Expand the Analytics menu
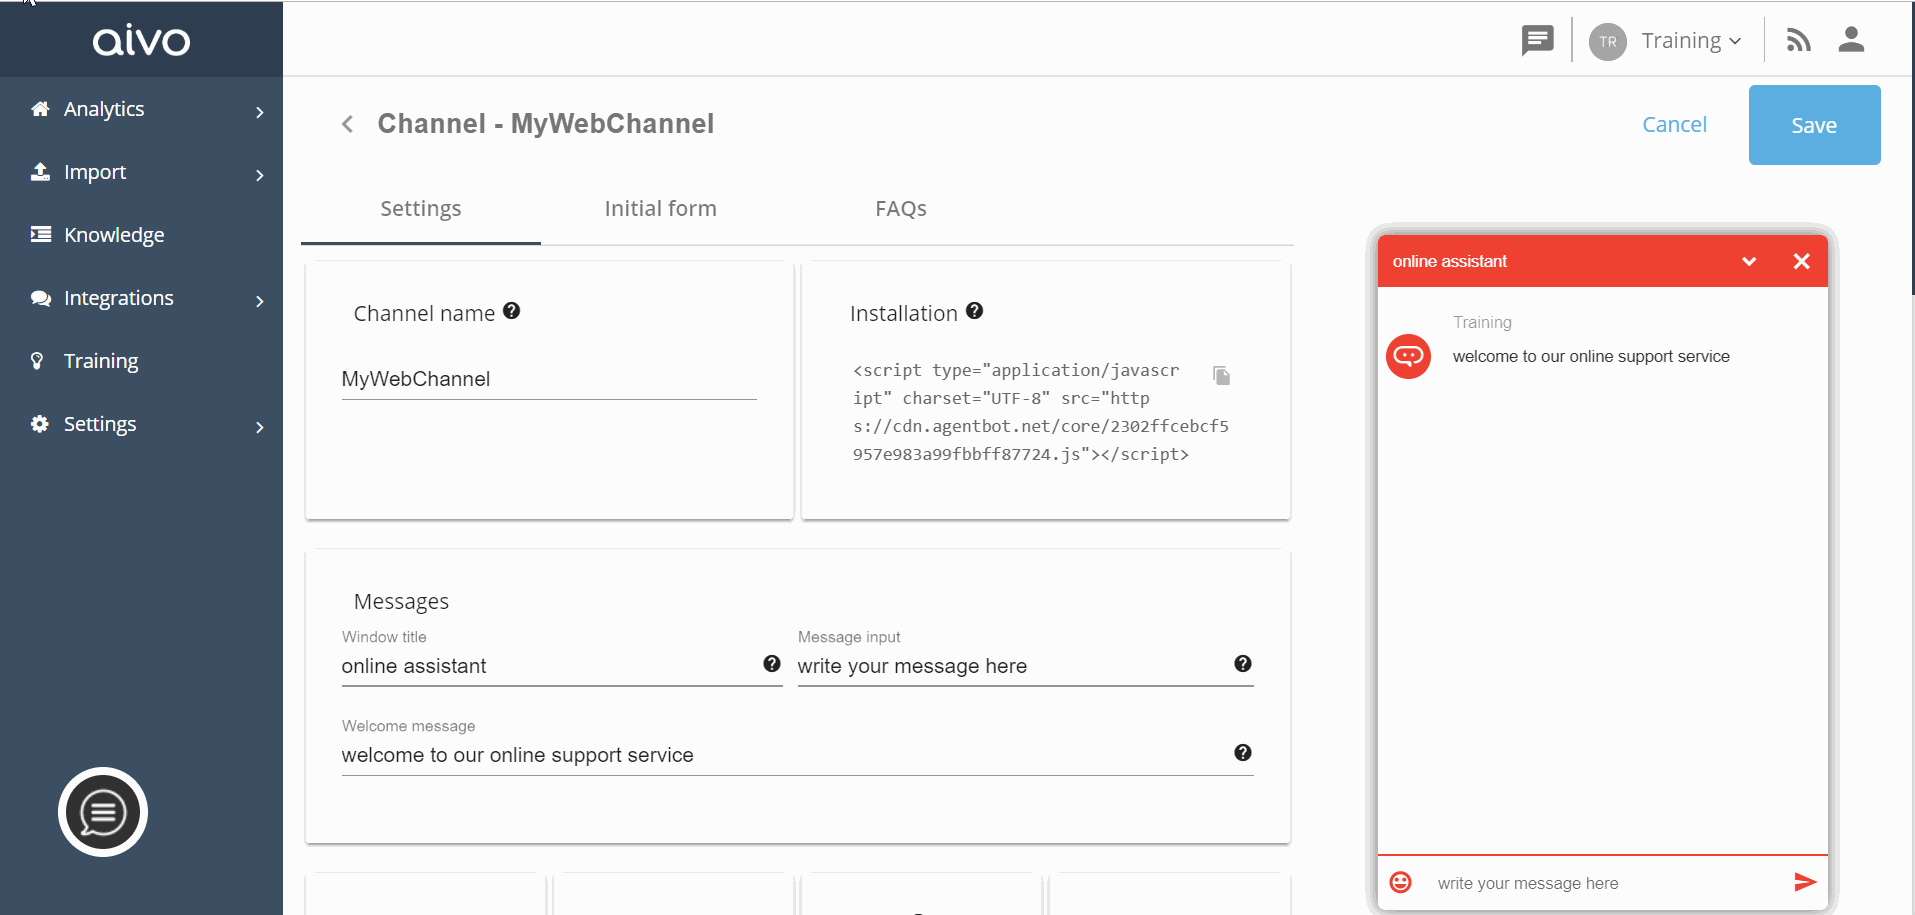 [x=260, y=112]
